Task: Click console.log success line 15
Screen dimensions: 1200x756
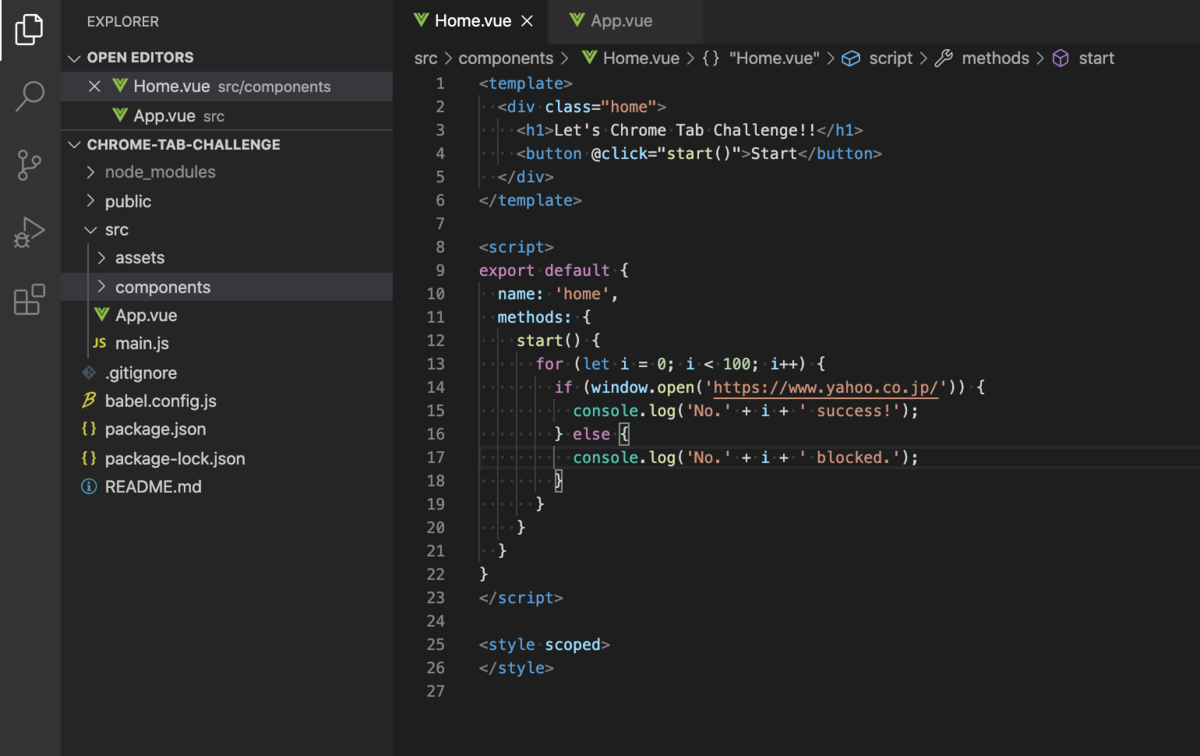Action: (745, 410)
